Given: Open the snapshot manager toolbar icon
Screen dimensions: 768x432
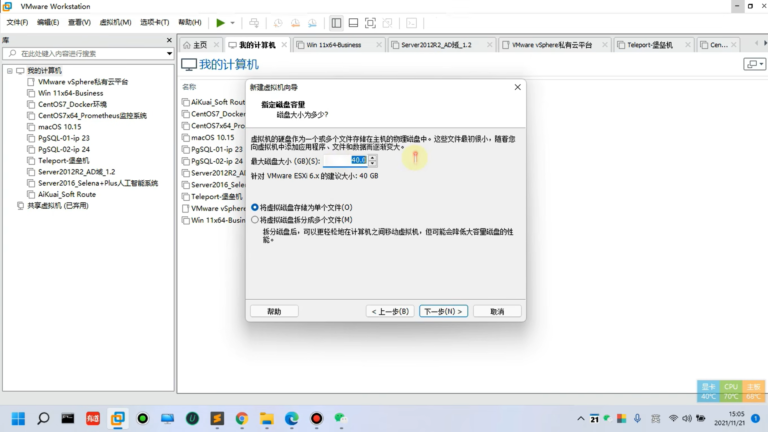Looking at the screenshot, I should coord(312,23).
